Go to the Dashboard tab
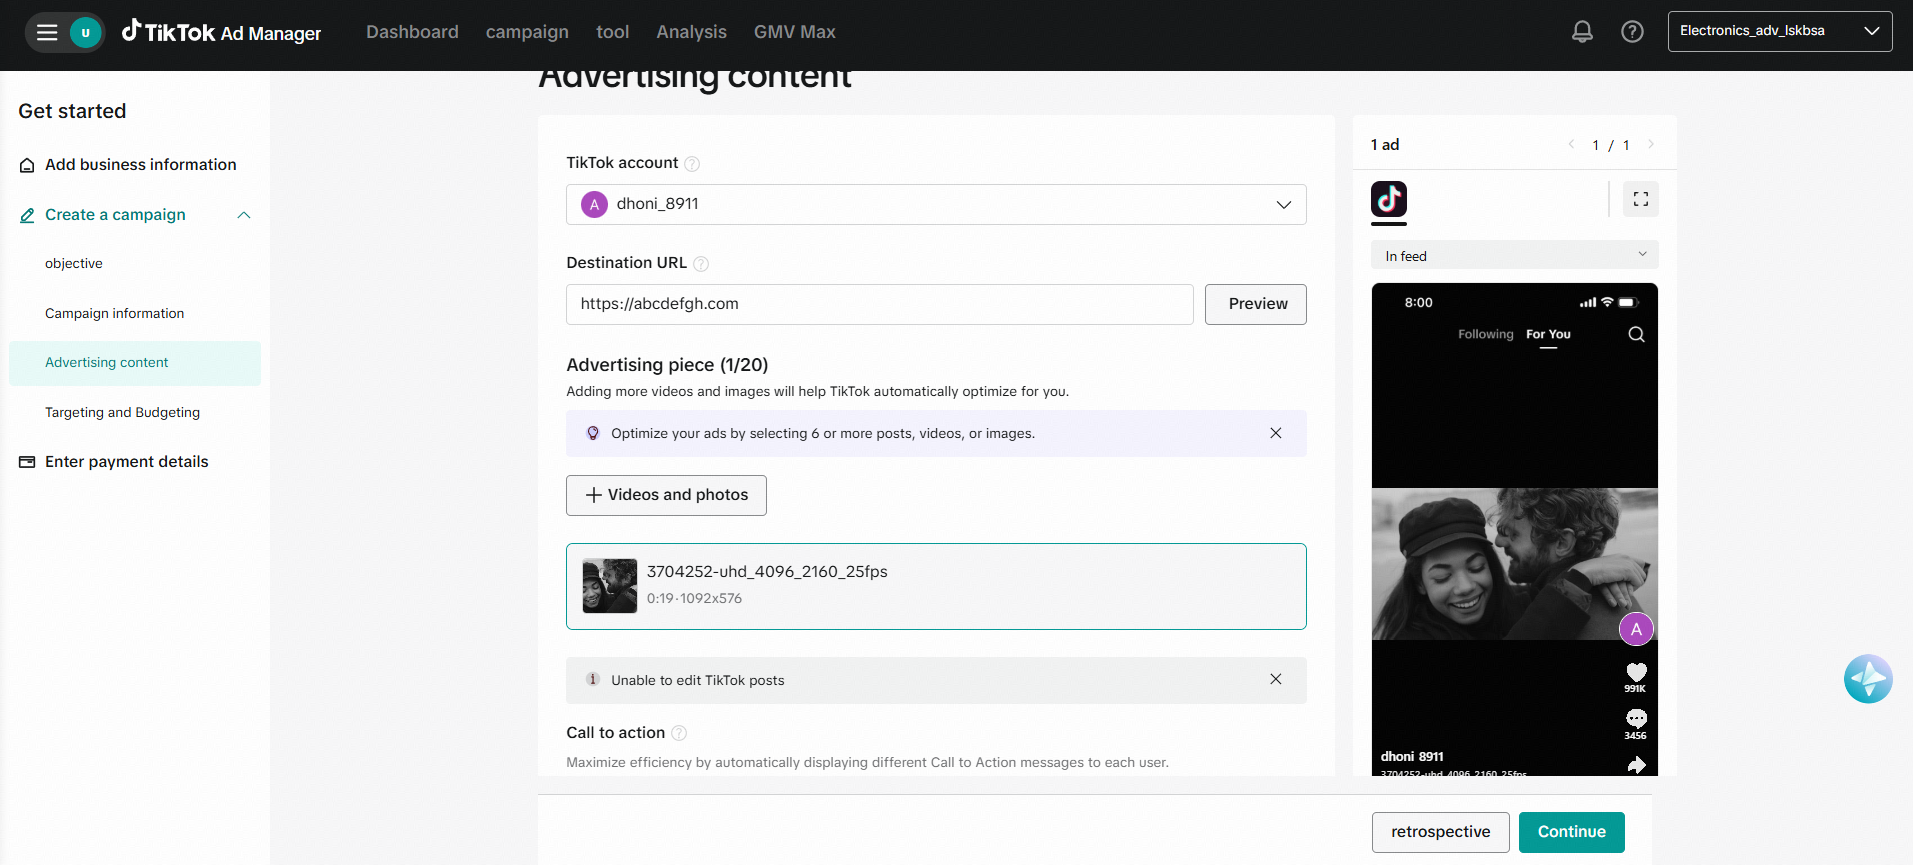Screen dimensions: 1913x865 tap(412, 32)
